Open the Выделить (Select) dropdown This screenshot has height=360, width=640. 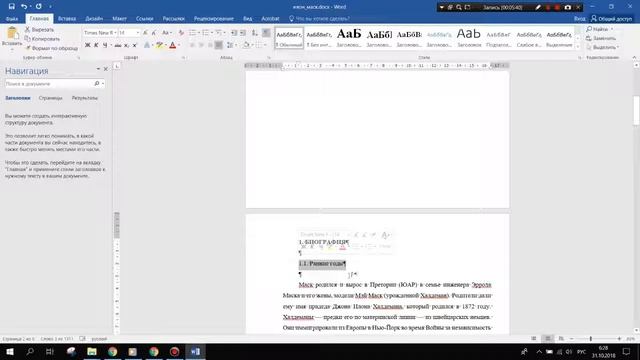(x=602, y=47)
